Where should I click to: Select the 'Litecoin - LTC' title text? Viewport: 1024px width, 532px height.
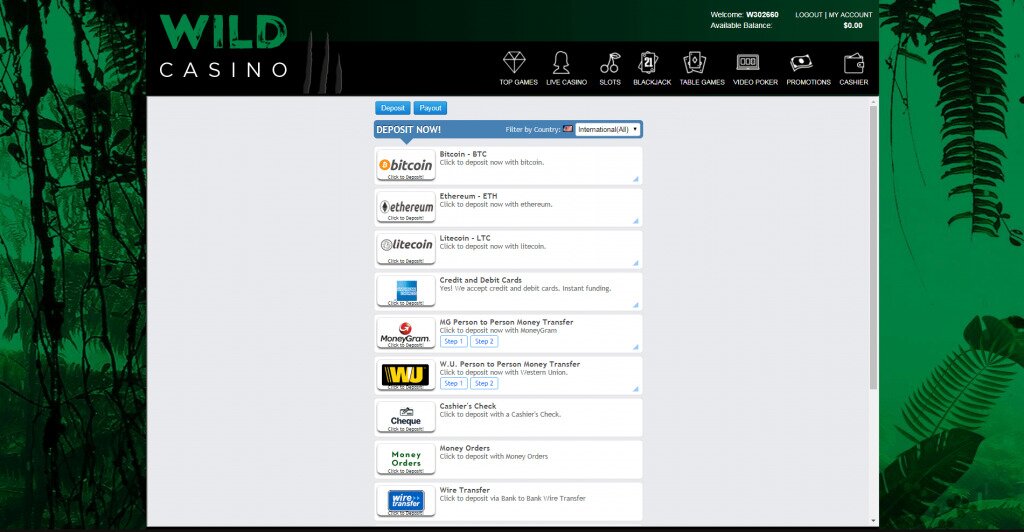click(x=465, y=238)
